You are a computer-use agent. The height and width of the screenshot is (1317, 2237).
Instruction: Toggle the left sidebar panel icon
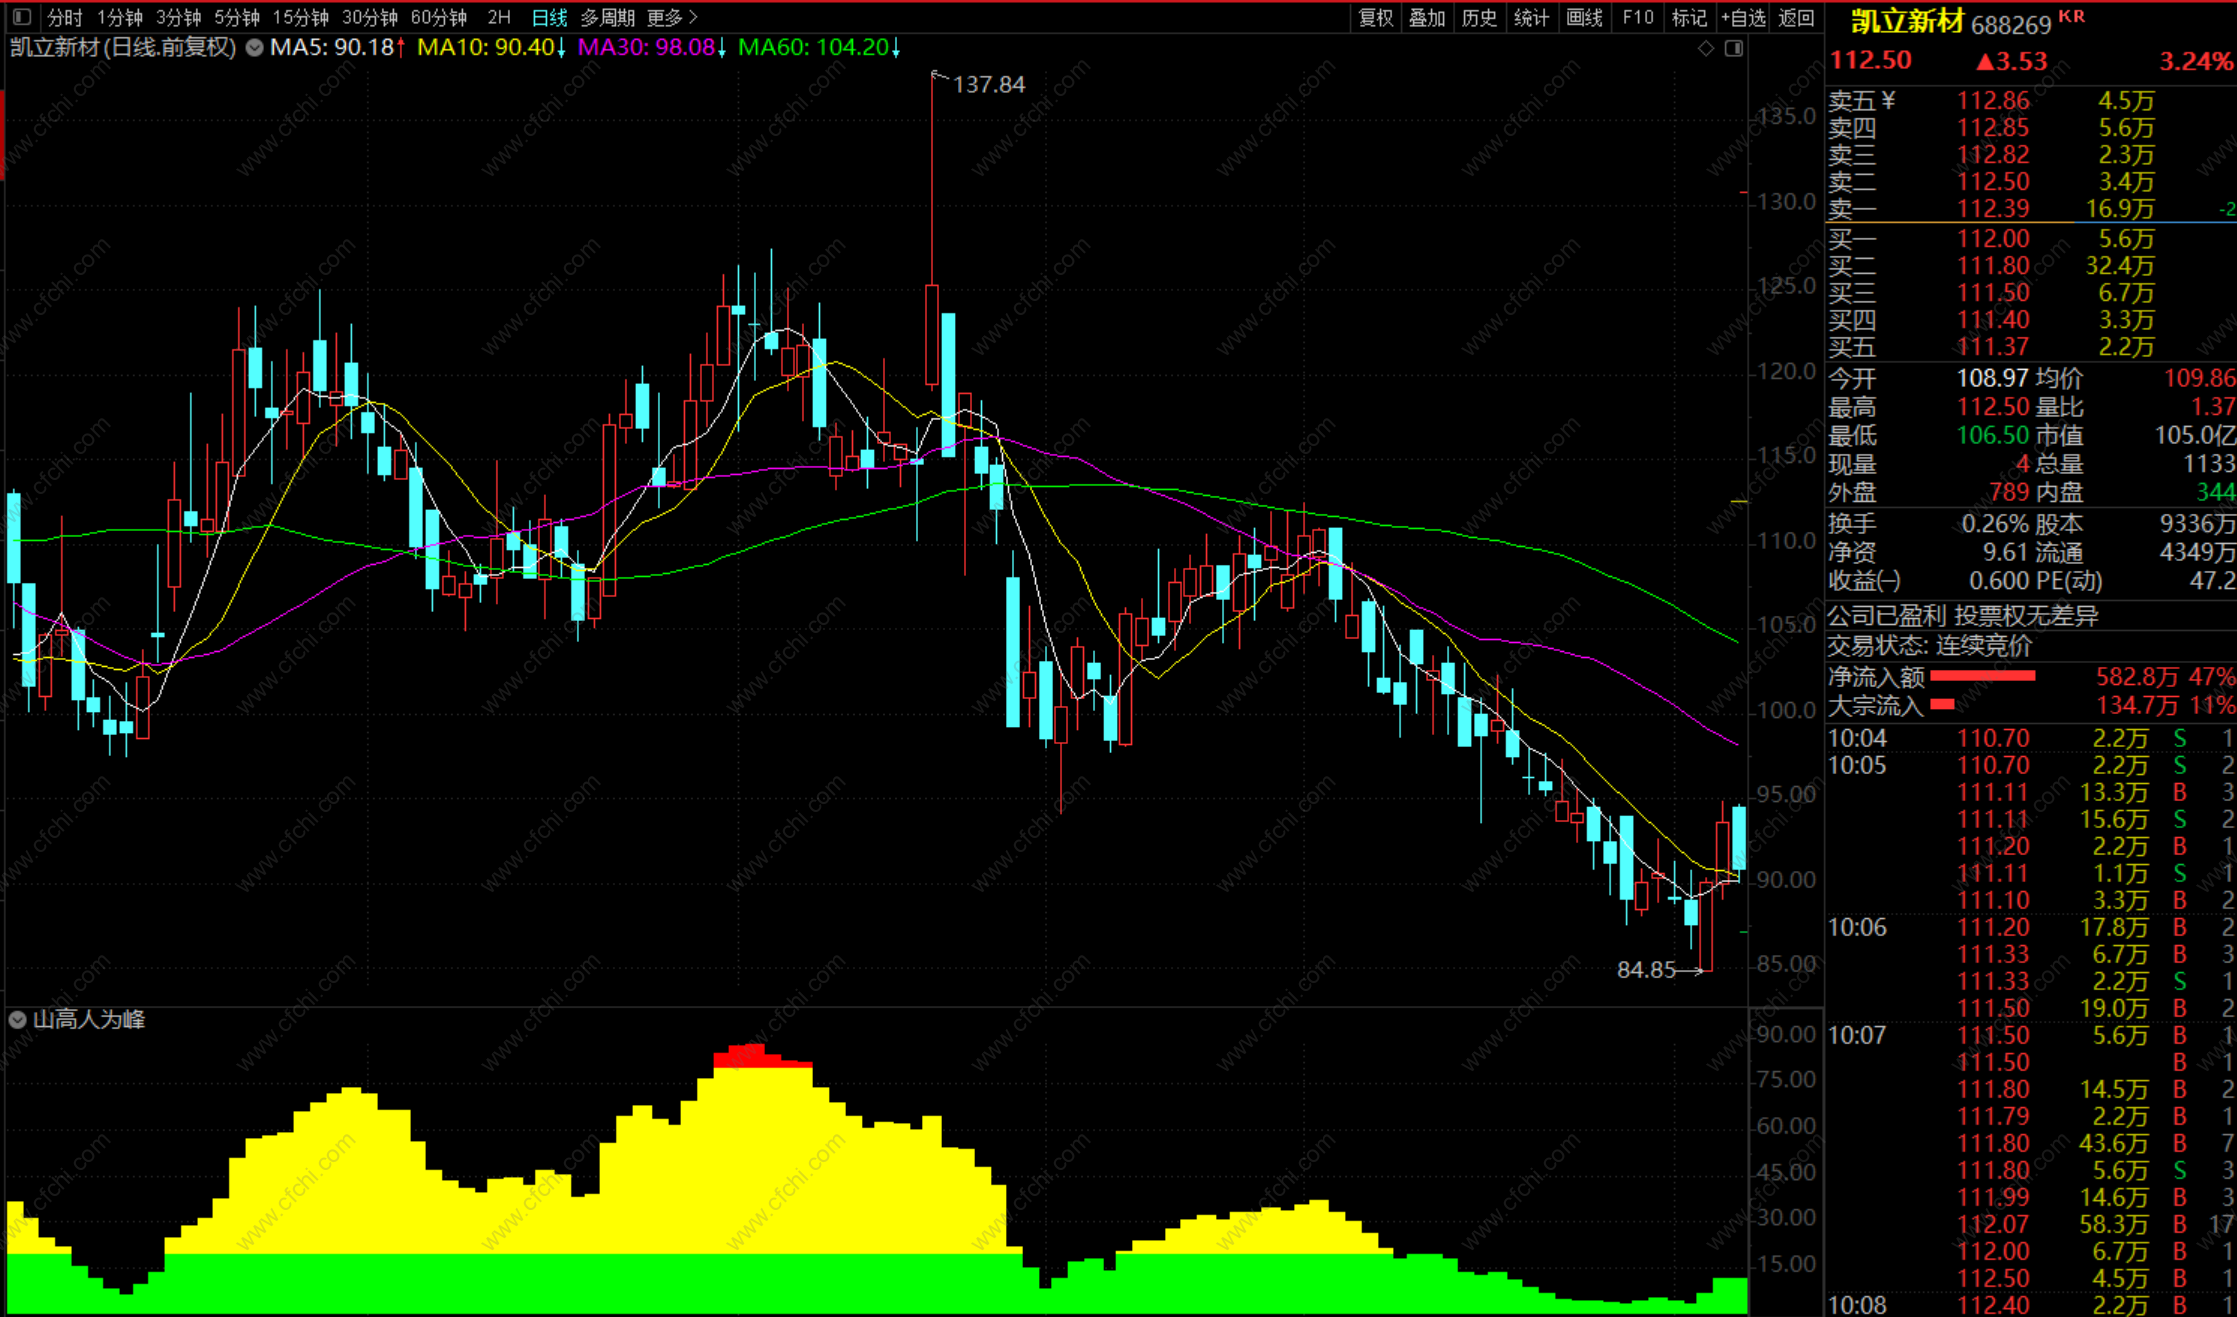click(22, 17)
